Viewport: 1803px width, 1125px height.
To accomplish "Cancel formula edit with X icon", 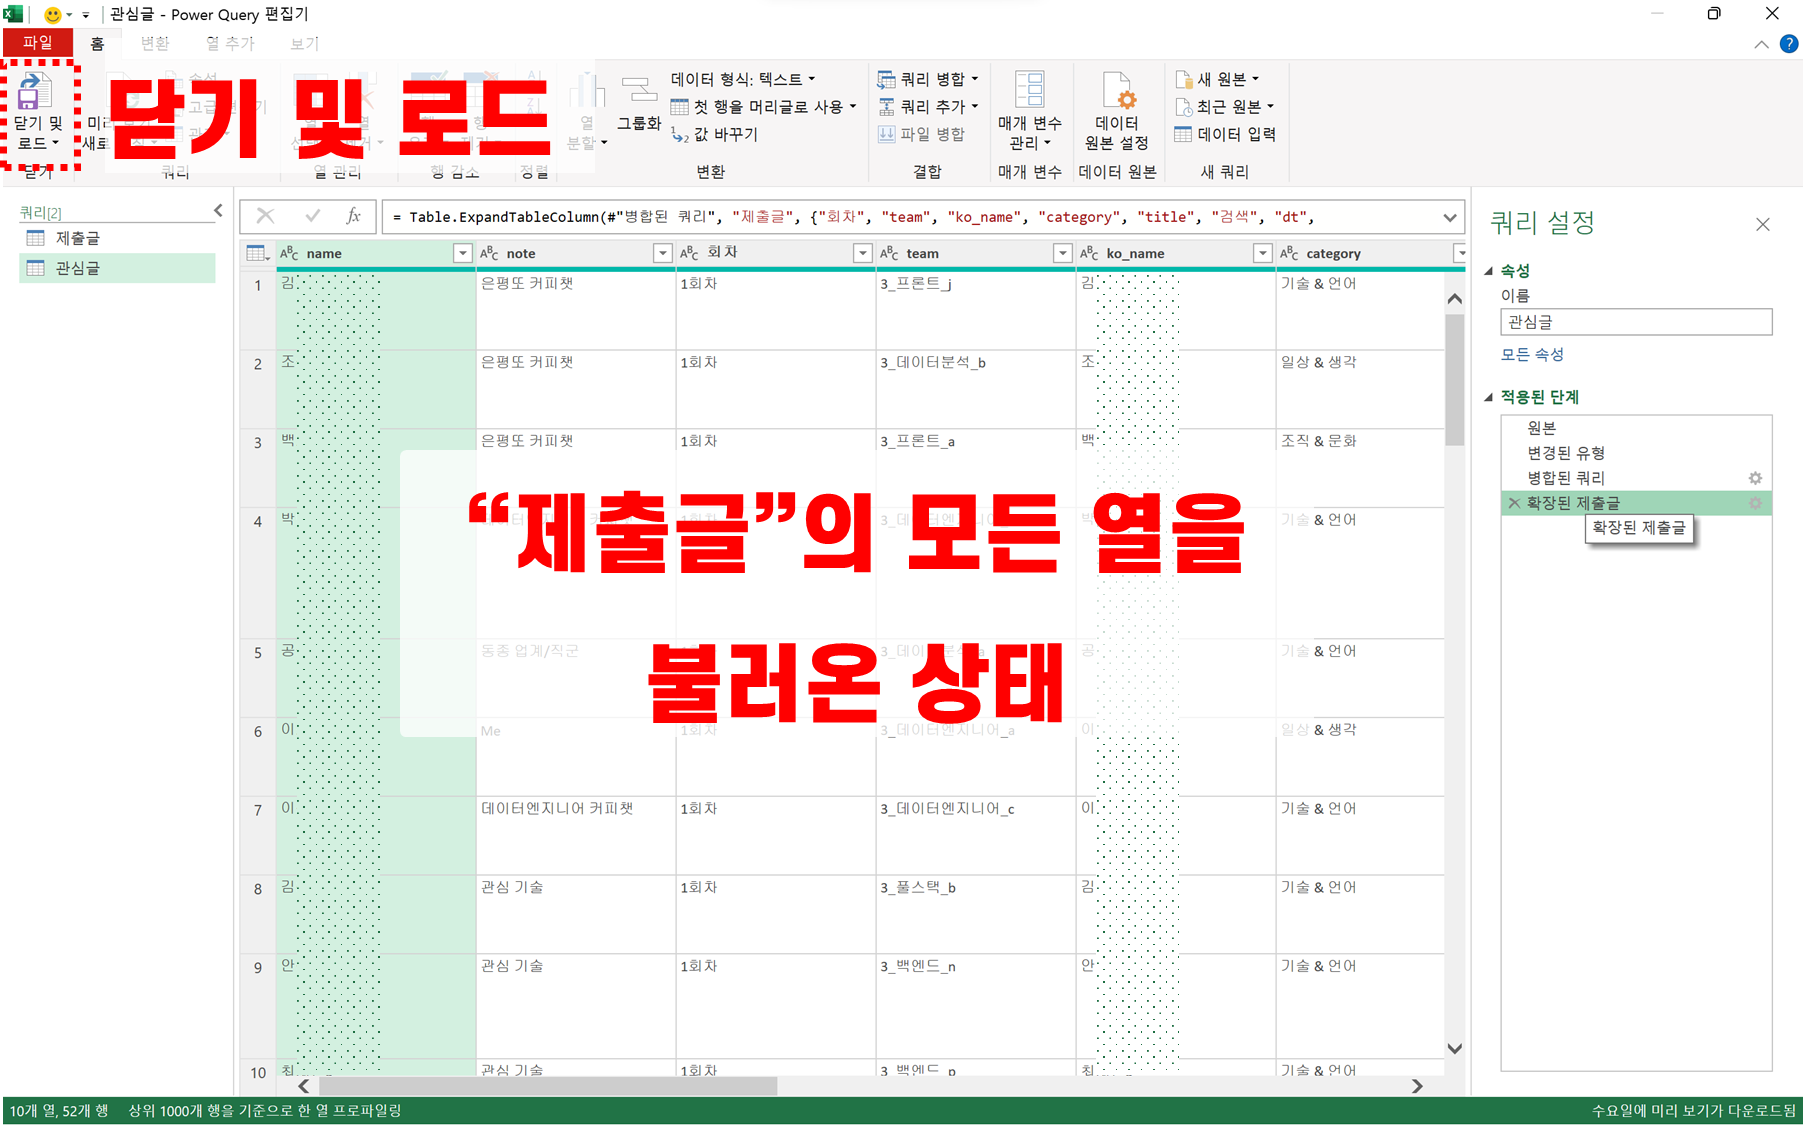I will [265, 216].
